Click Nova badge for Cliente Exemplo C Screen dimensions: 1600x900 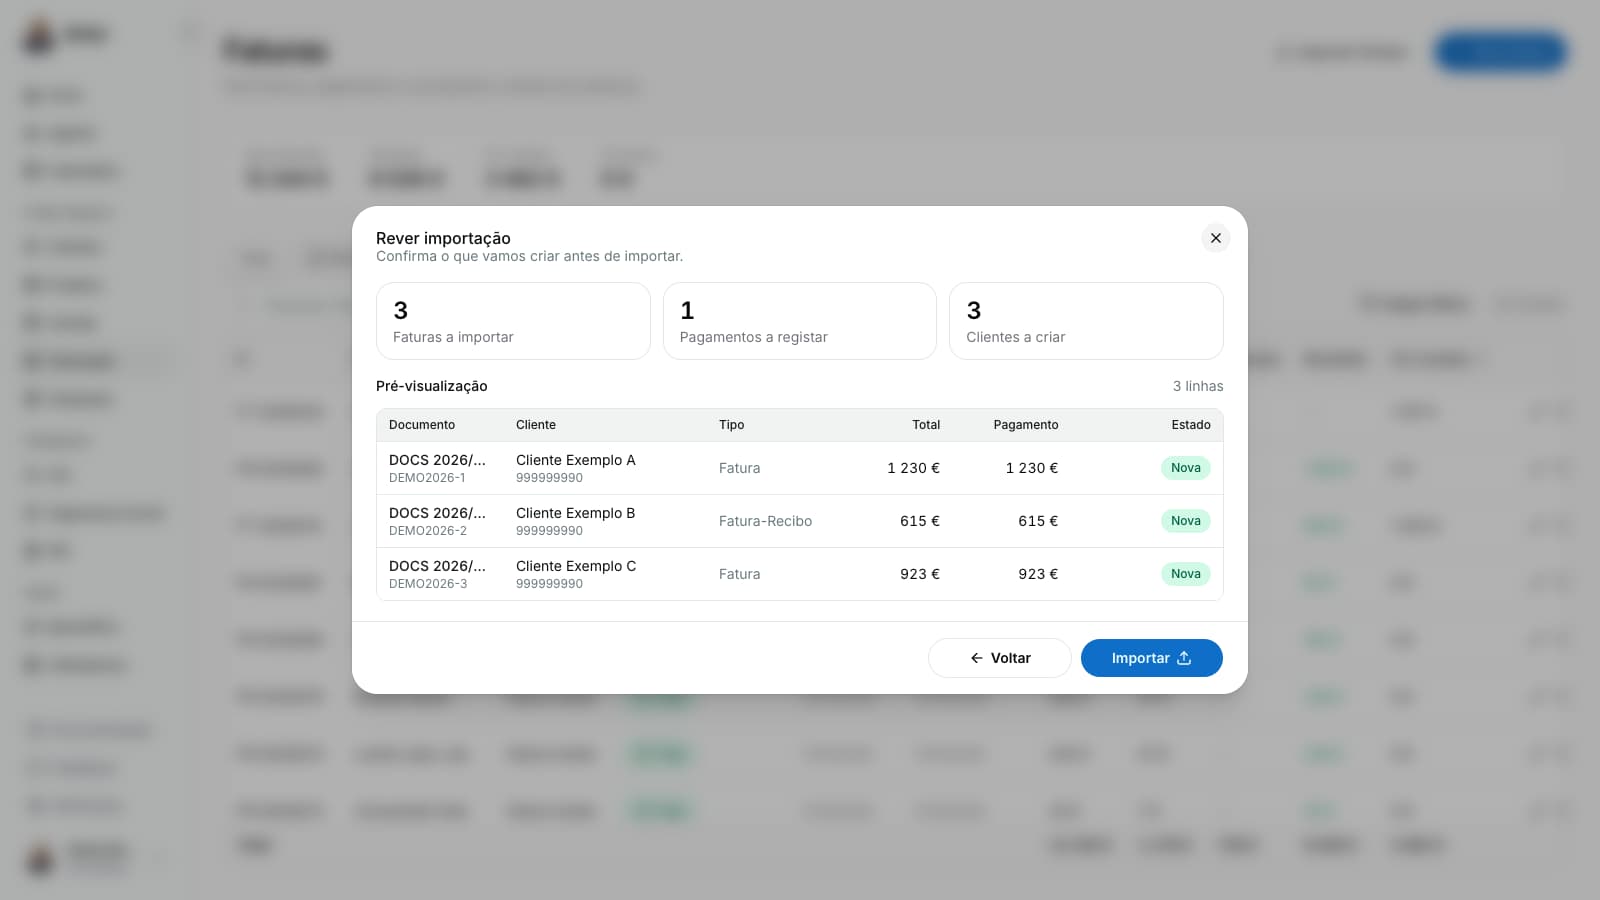tap(1185, 574)
